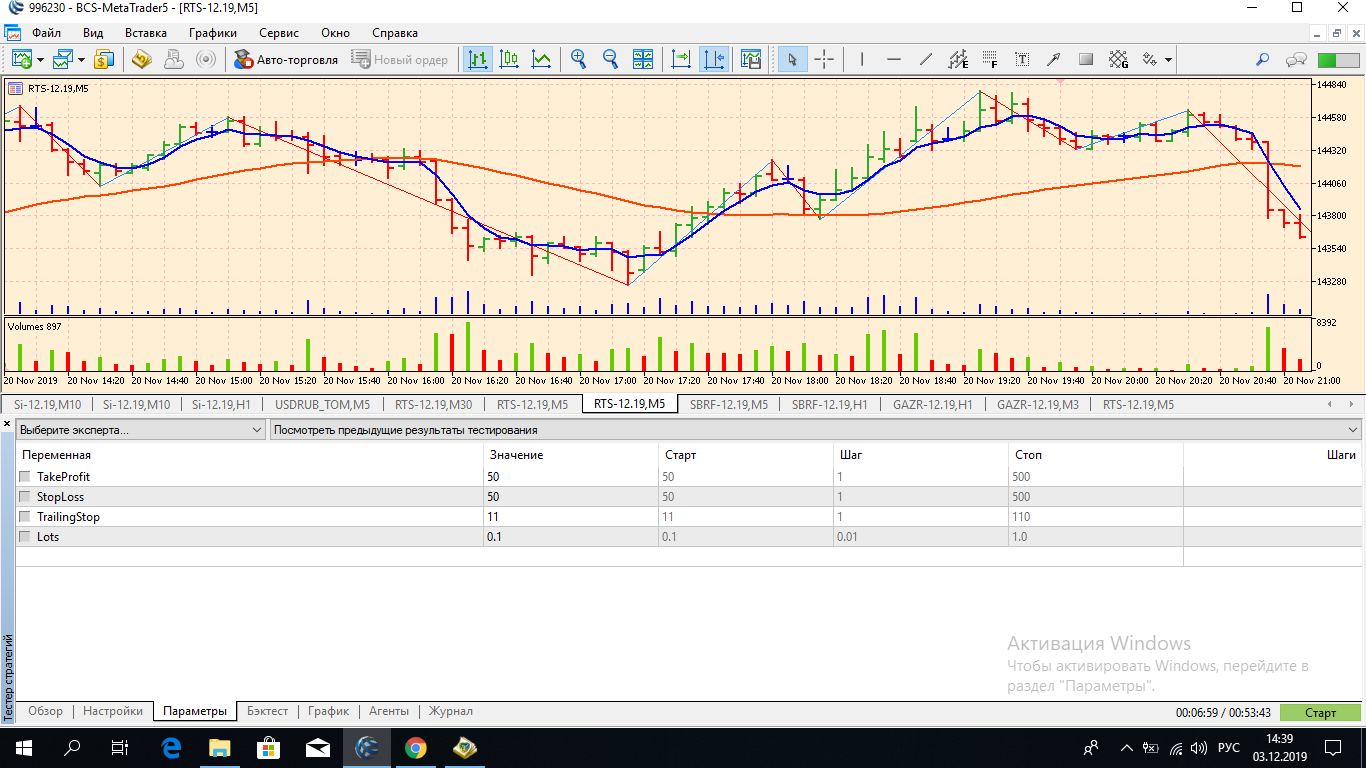The width and height of the screenshot is (1366, 768).
Task: Open the new chart toolbar icon
Action: coord(20,59)
